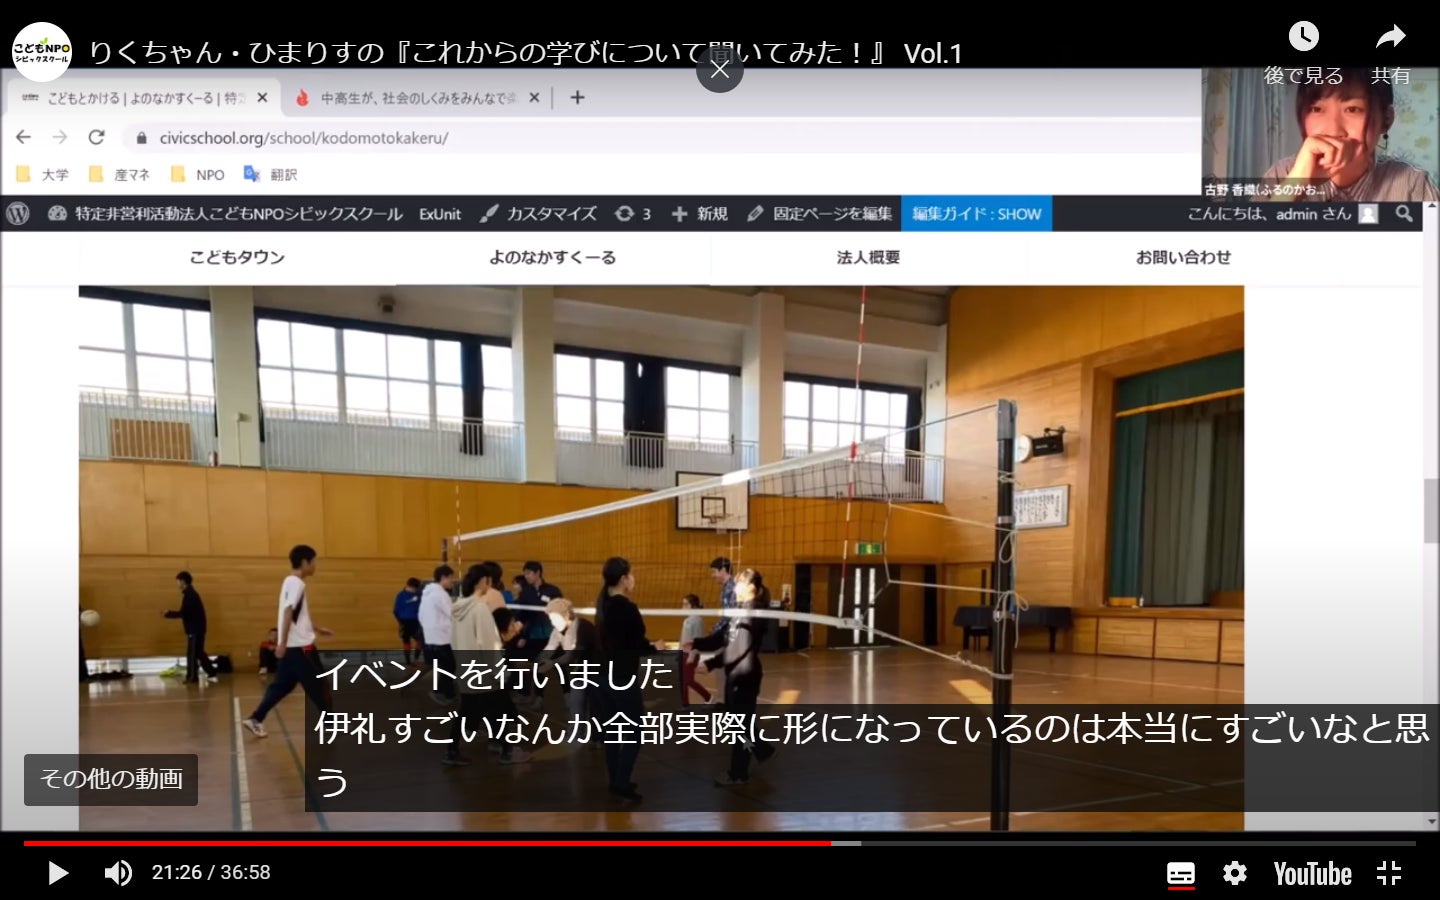Open the こどもタウン menu item

click(237, 257)
